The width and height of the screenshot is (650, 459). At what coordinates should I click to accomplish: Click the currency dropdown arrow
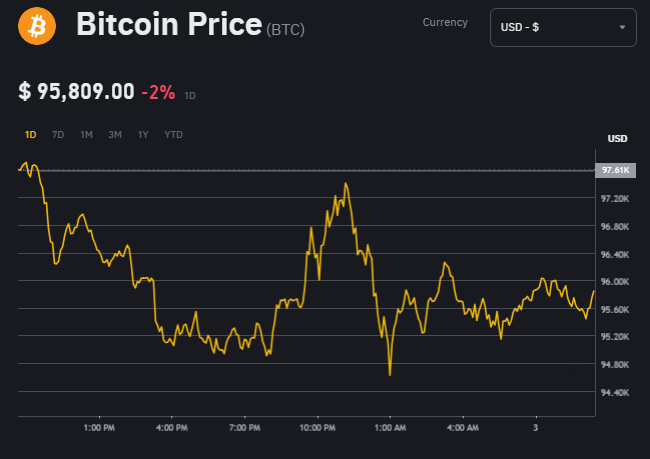623,28
